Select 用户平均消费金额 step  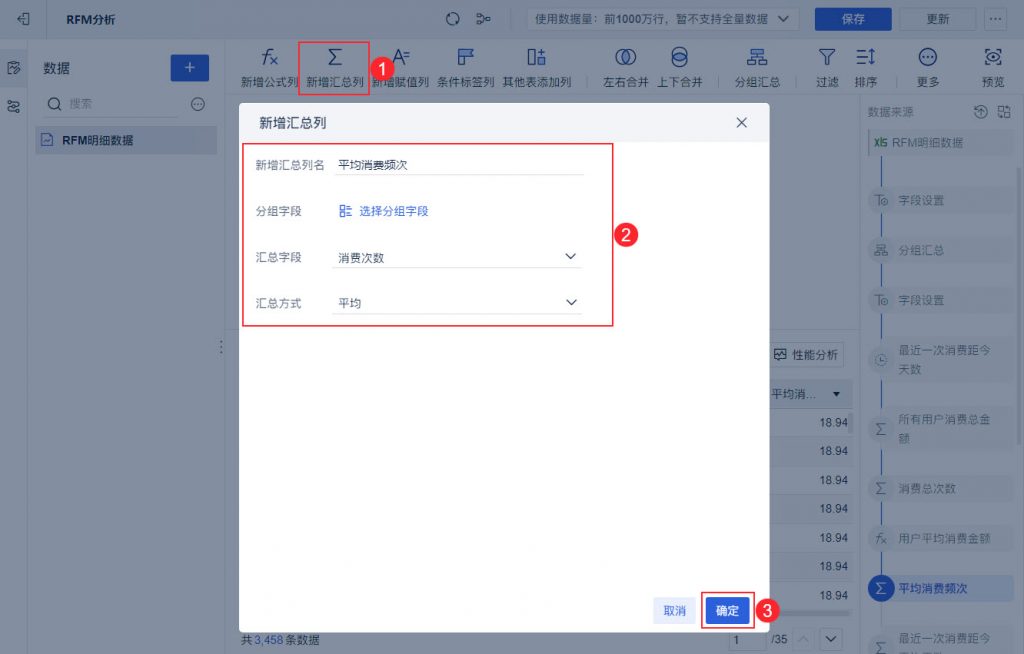click(x=940, y=538)
